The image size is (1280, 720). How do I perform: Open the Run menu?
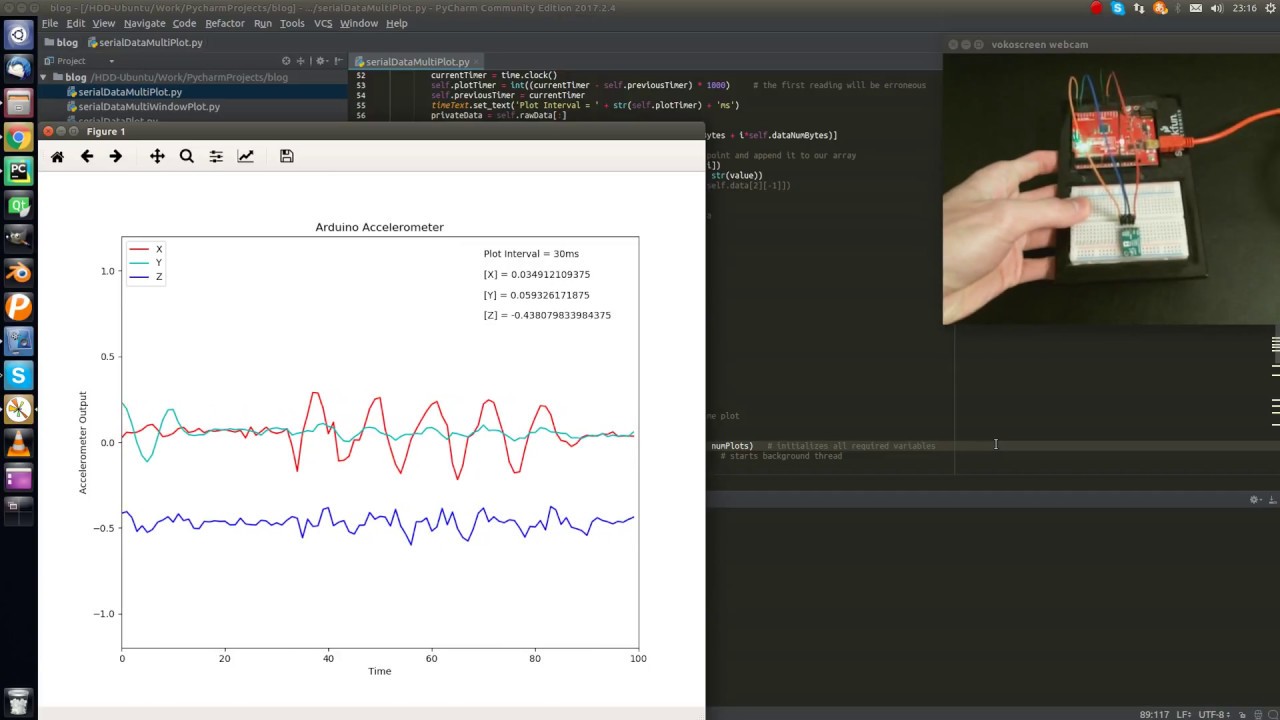(262, 23)
